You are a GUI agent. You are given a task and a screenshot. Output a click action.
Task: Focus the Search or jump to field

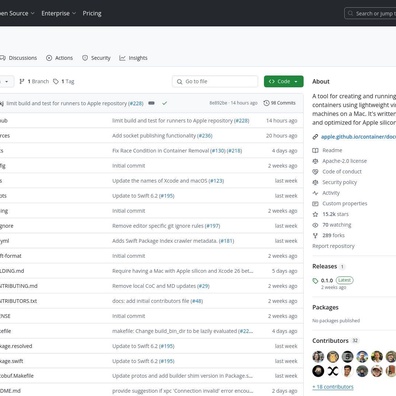(x=370, y=14)
